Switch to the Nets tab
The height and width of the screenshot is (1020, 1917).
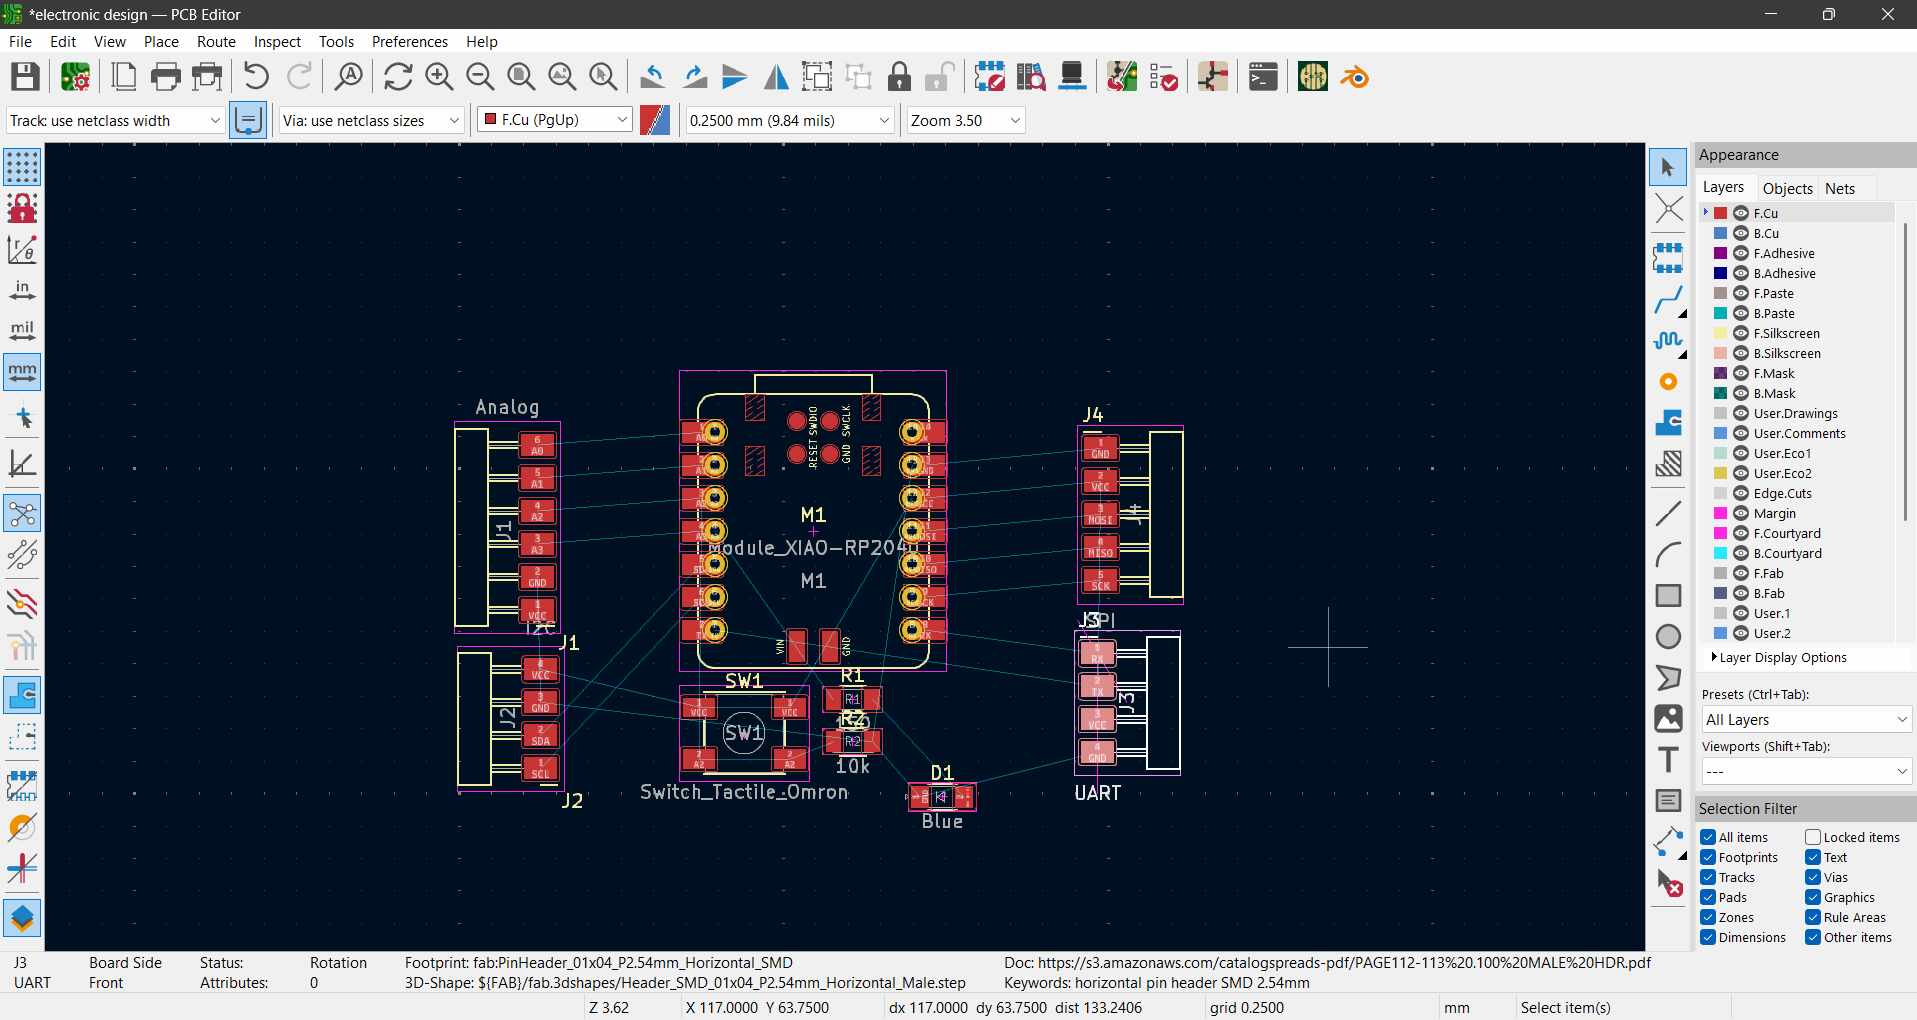coord(1841,188)
